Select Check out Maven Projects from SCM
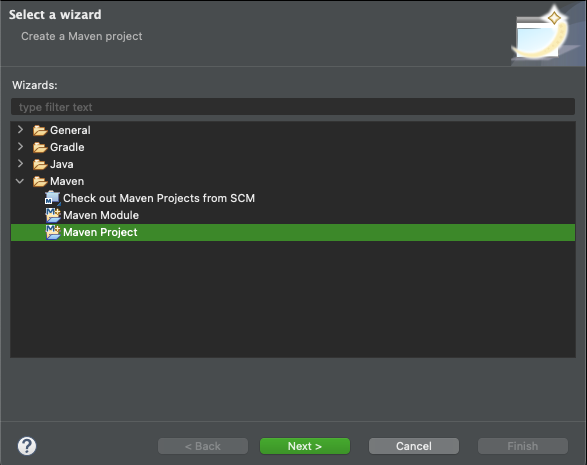This screenshot has width=587, height=465. click(159, 198)
